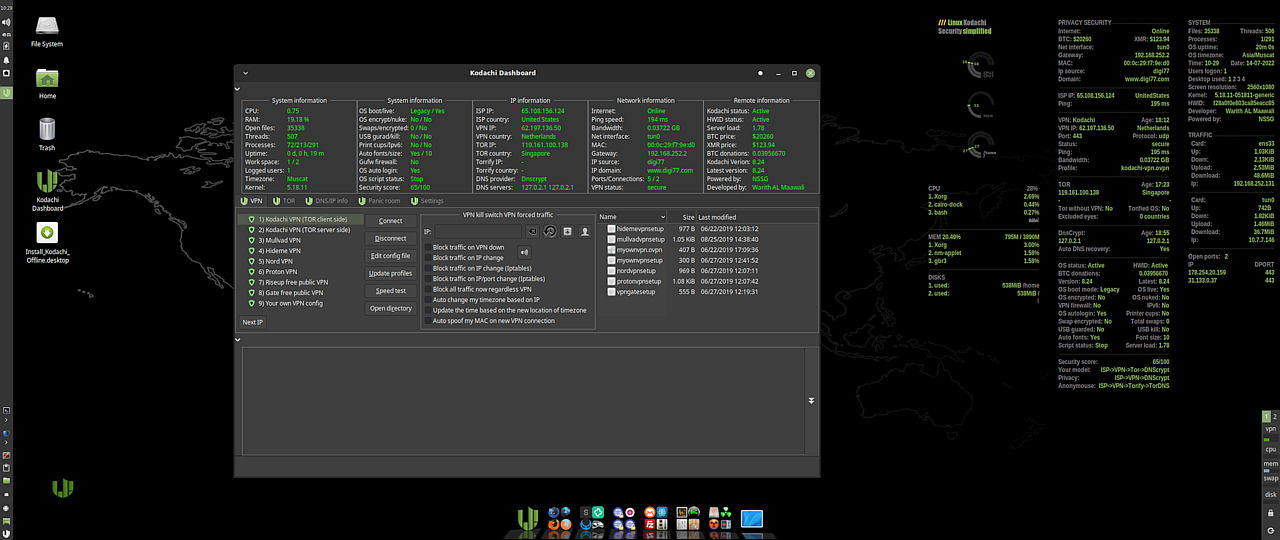Click the Disconnect button
Image resolution: width=1280 pixels, height=540 pixels.
click(390, 238)
